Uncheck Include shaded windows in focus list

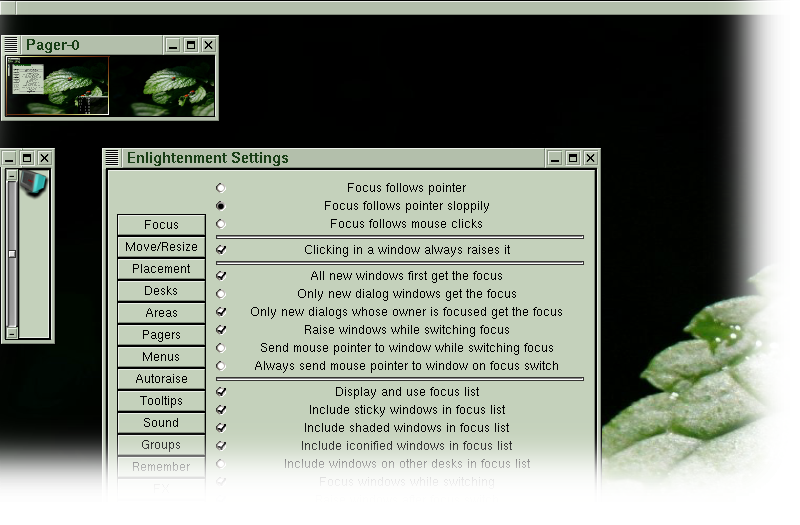tap(221, 428)
